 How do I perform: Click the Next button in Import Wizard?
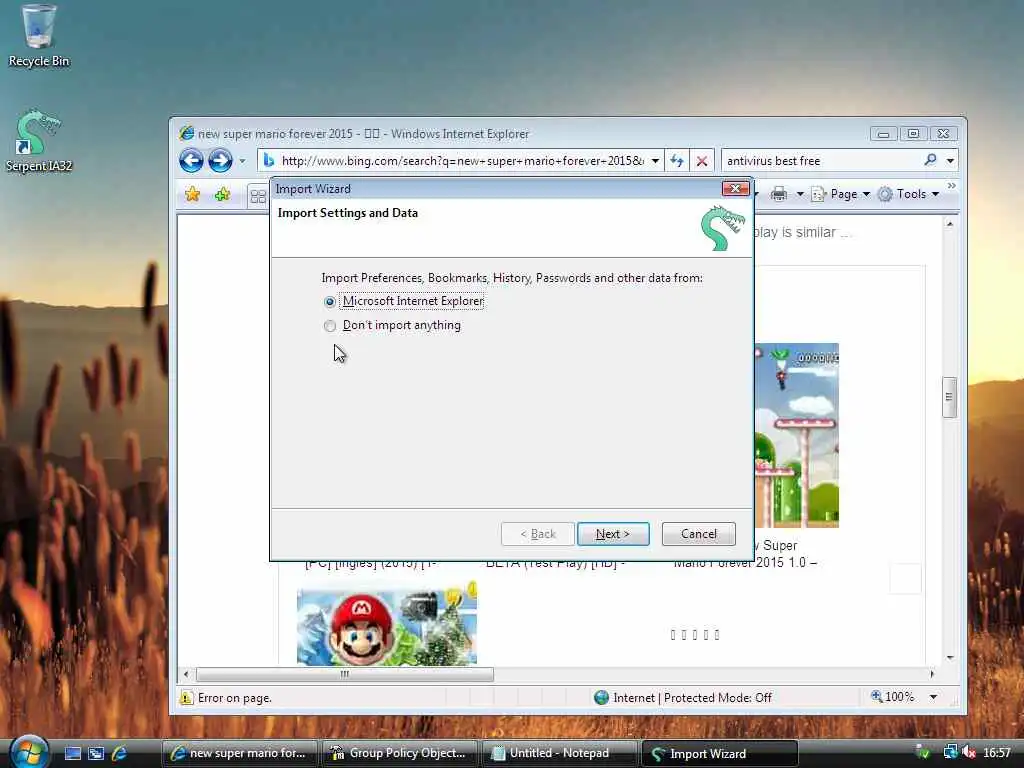[613, 534]
